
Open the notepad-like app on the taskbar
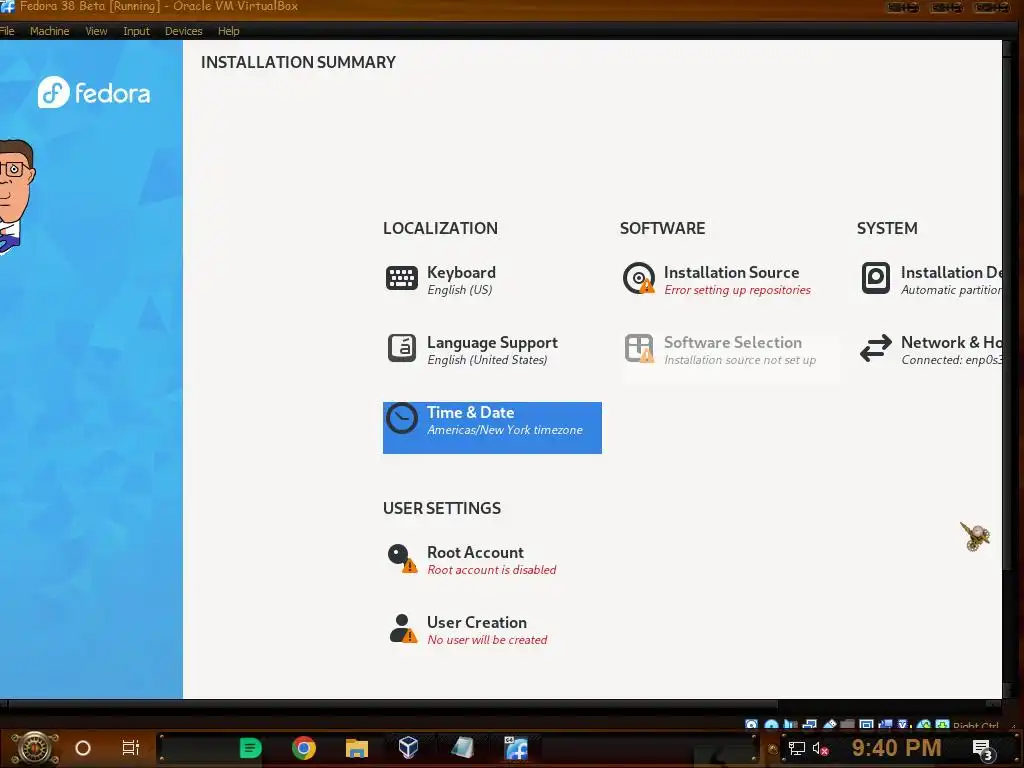tap(462, 748)
